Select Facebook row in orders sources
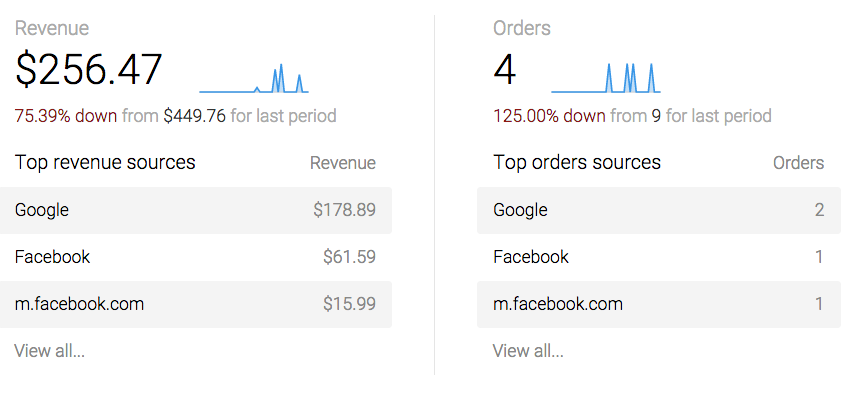The width and height of the screenshot is (850, 403). [x=658, y=257]
